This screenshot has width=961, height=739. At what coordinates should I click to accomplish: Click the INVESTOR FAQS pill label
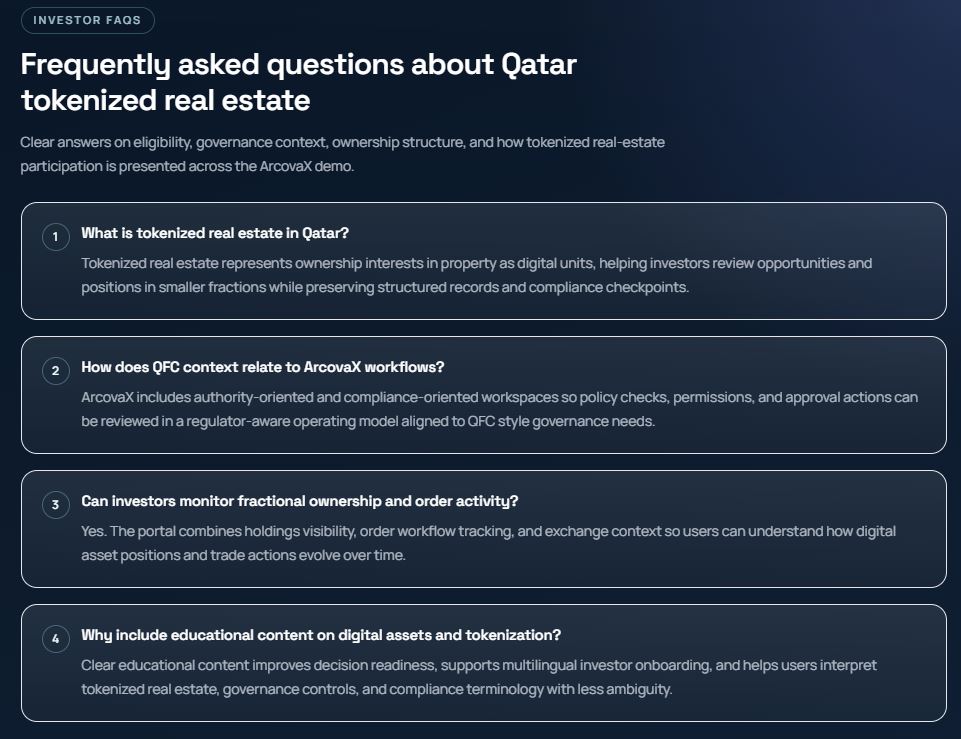[x=87, y=20]
